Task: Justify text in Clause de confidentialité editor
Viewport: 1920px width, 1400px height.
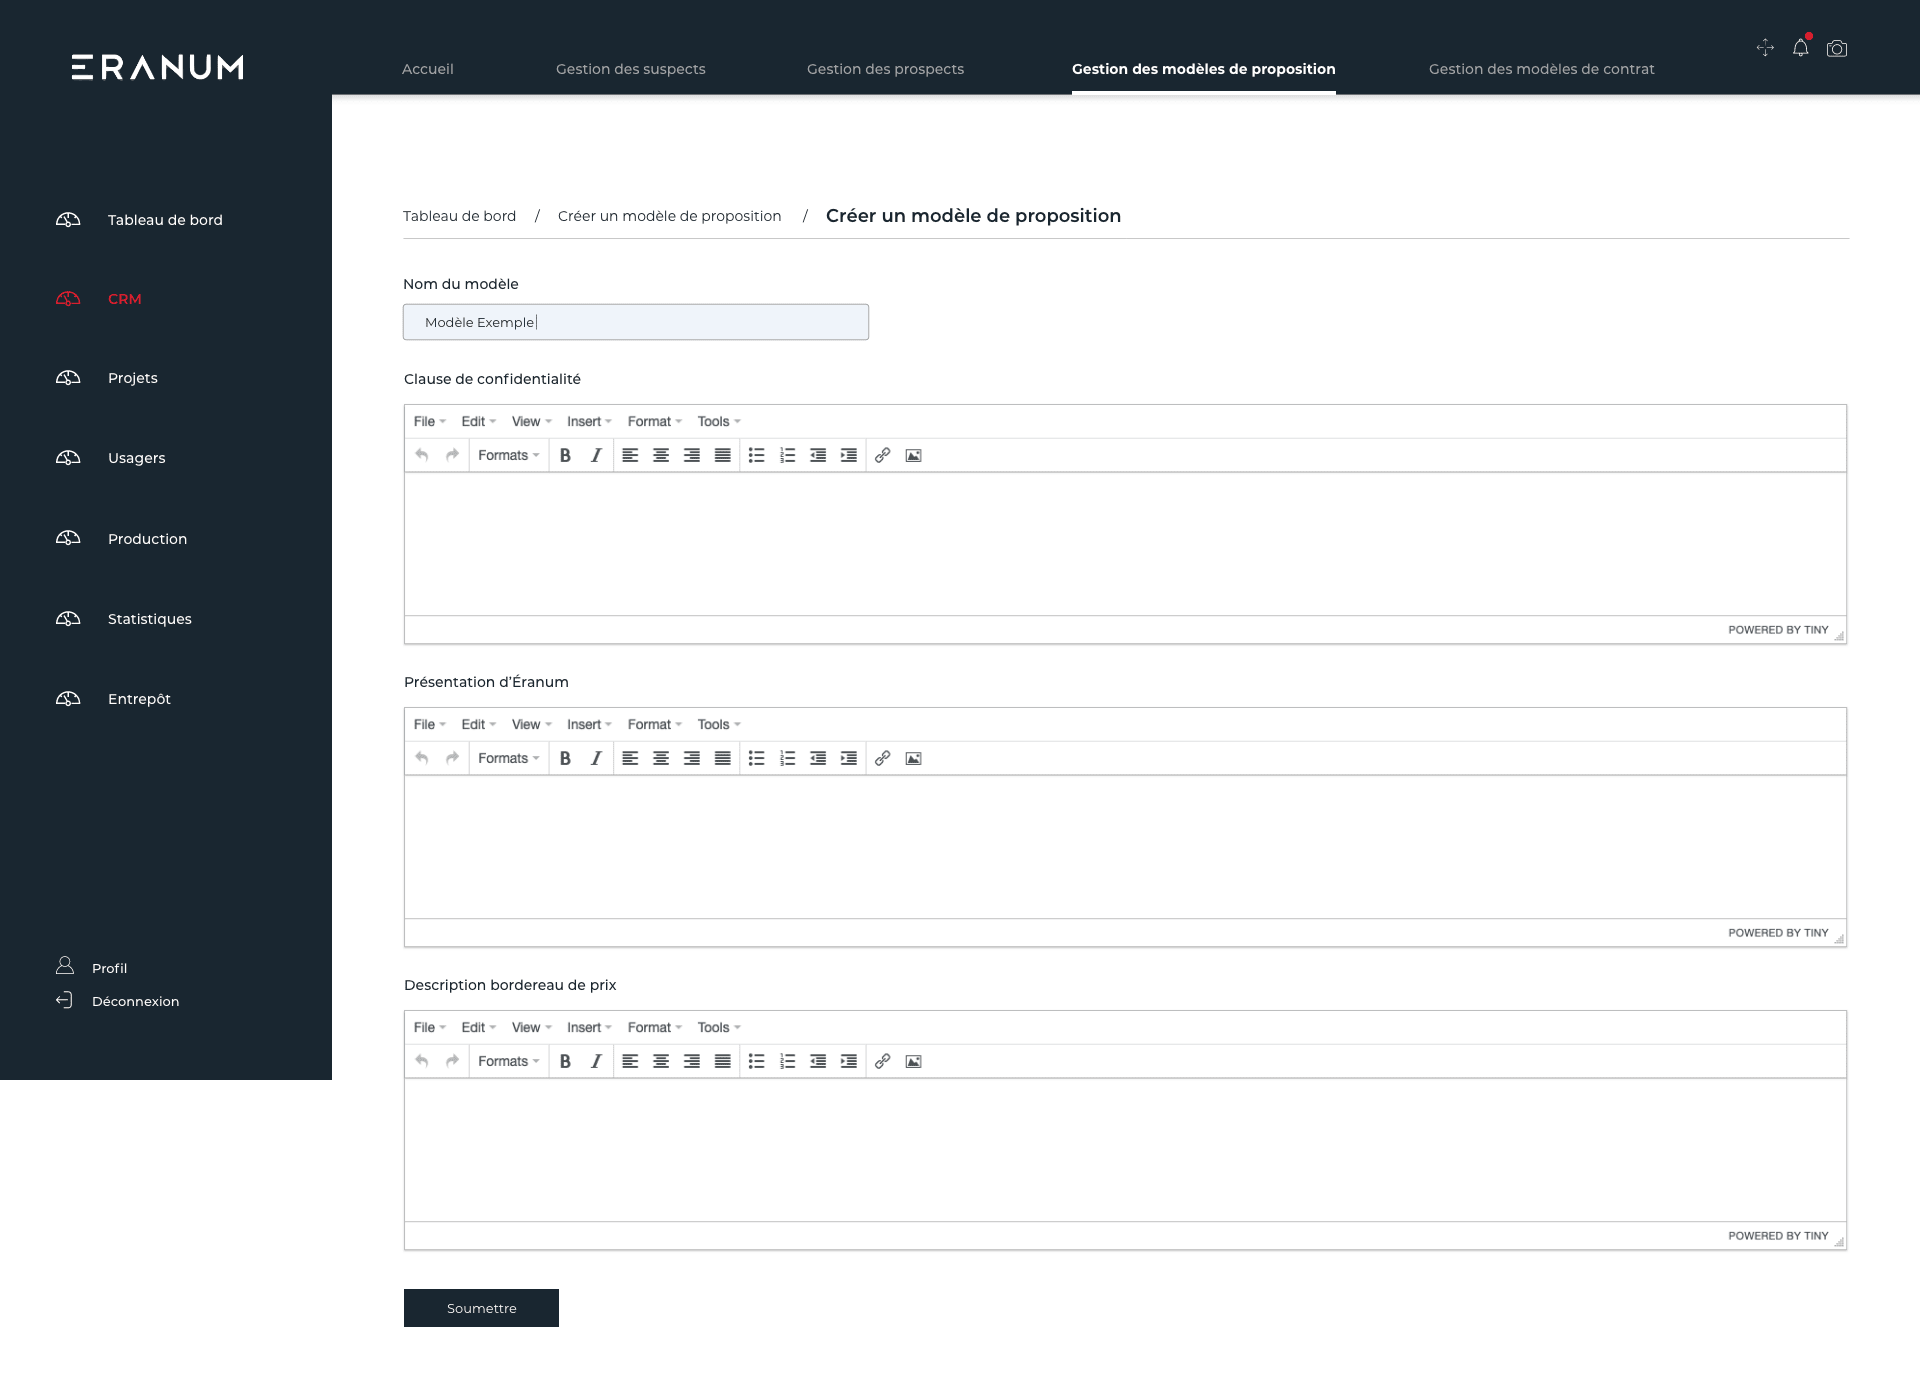Action: [x=723, y=455]
